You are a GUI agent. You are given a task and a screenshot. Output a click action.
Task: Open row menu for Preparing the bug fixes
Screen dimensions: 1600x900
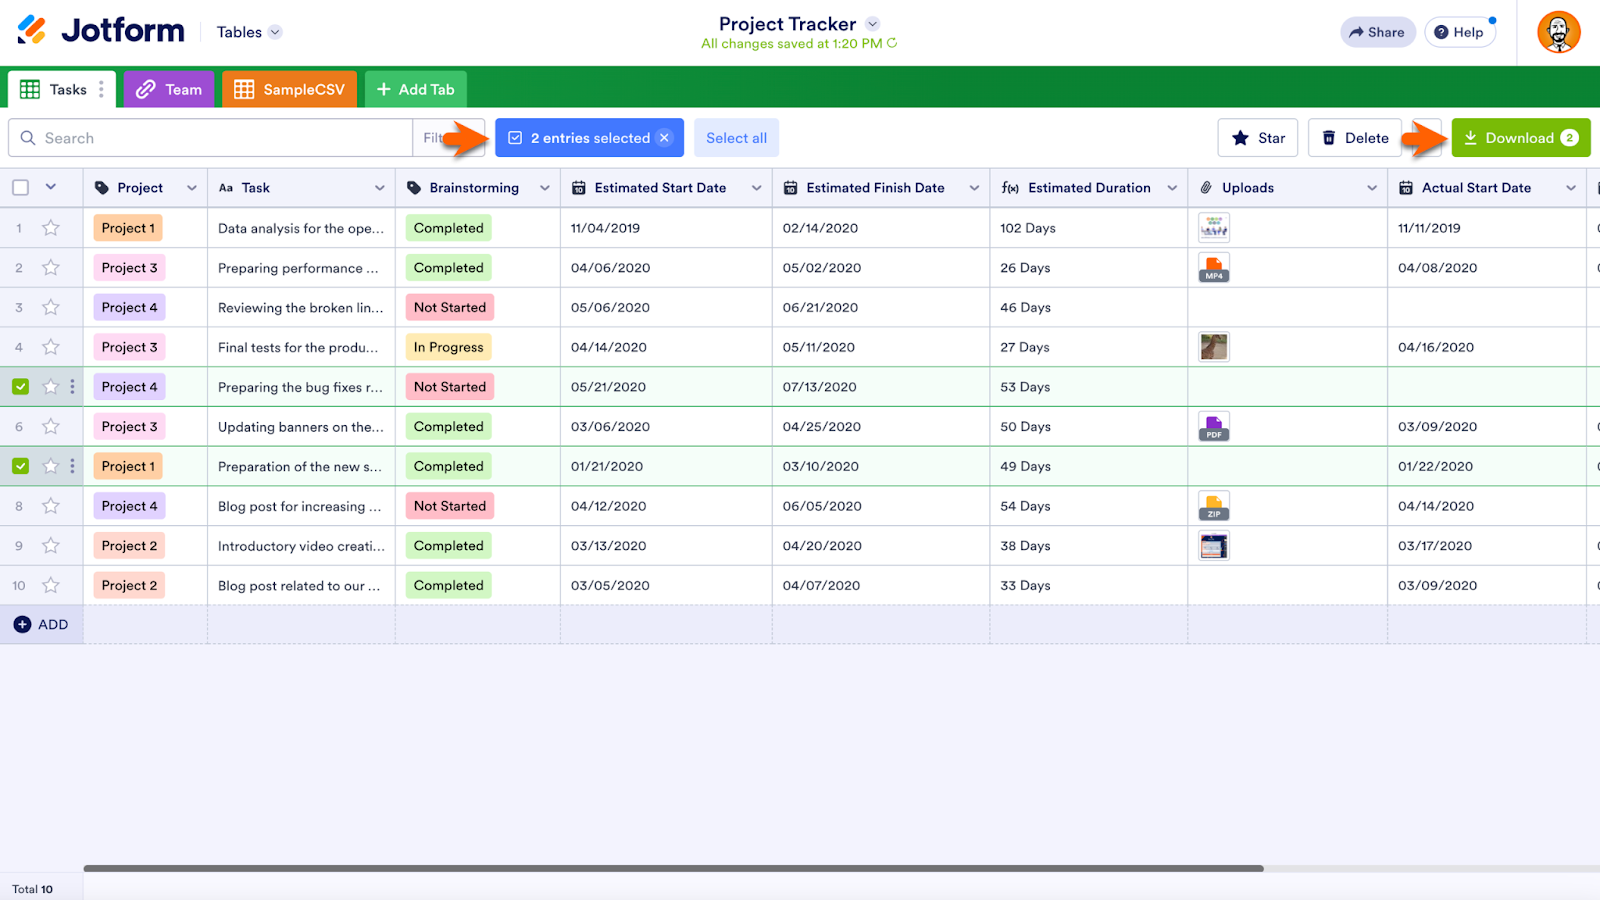coord(72,387)
